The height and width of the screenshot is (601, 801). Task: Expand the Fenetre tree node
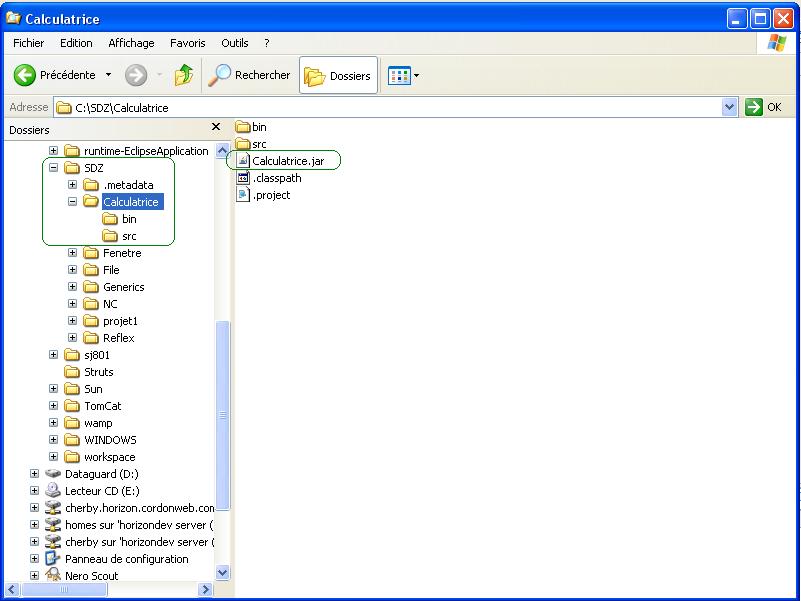coord(73,253)
